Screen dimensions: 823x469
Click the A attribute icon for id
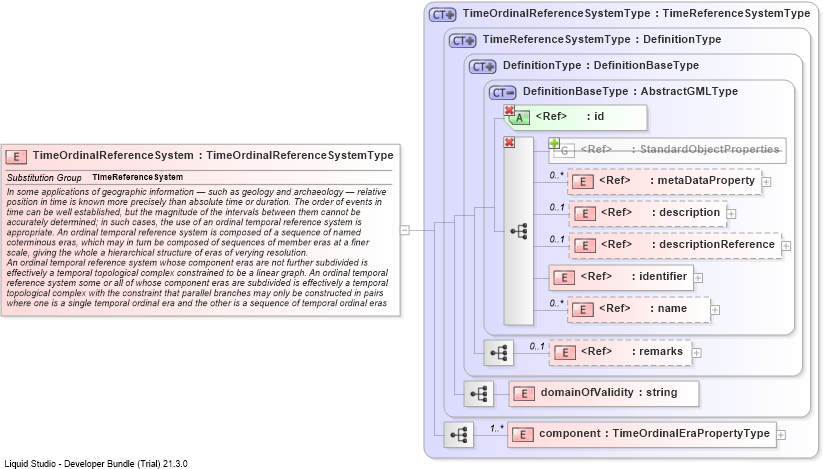(x=520, y=118)
